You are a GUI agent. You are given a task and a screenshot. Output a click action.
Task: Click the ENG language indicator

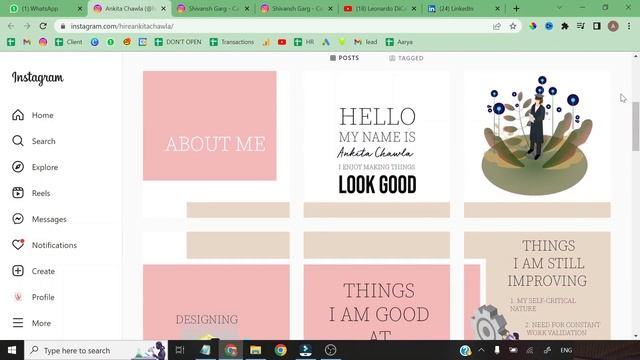(566, 350)
